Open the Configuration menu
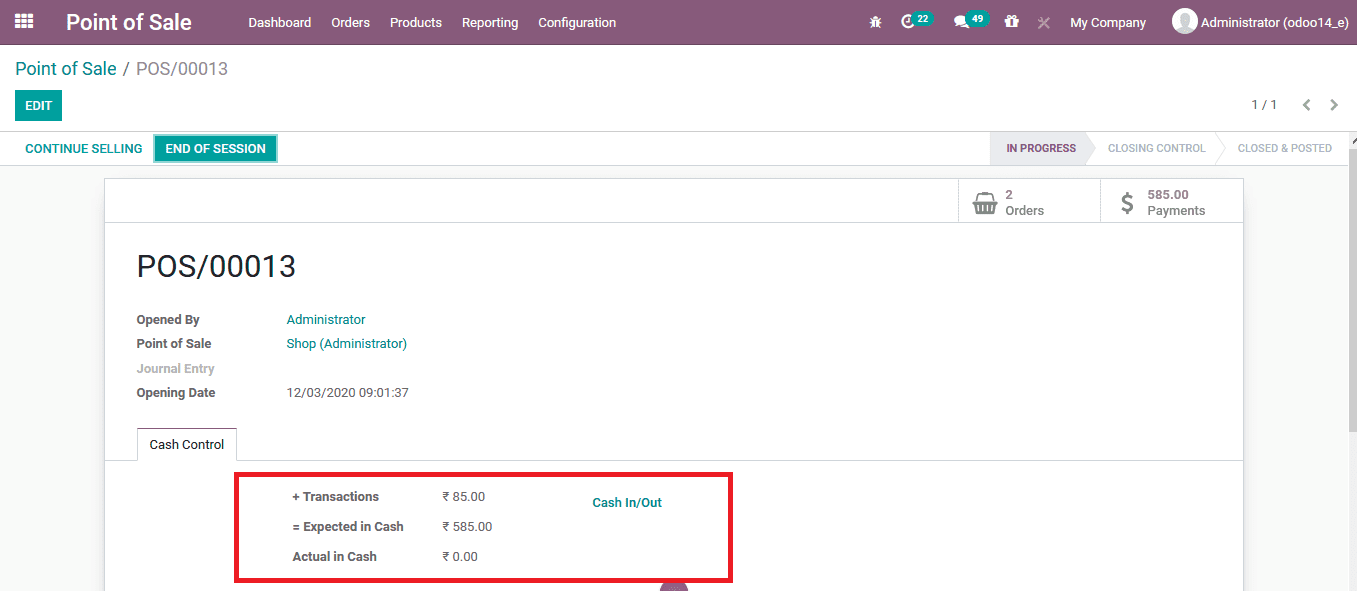Viewport: 1357px width, 591px height. coord(577,22)
